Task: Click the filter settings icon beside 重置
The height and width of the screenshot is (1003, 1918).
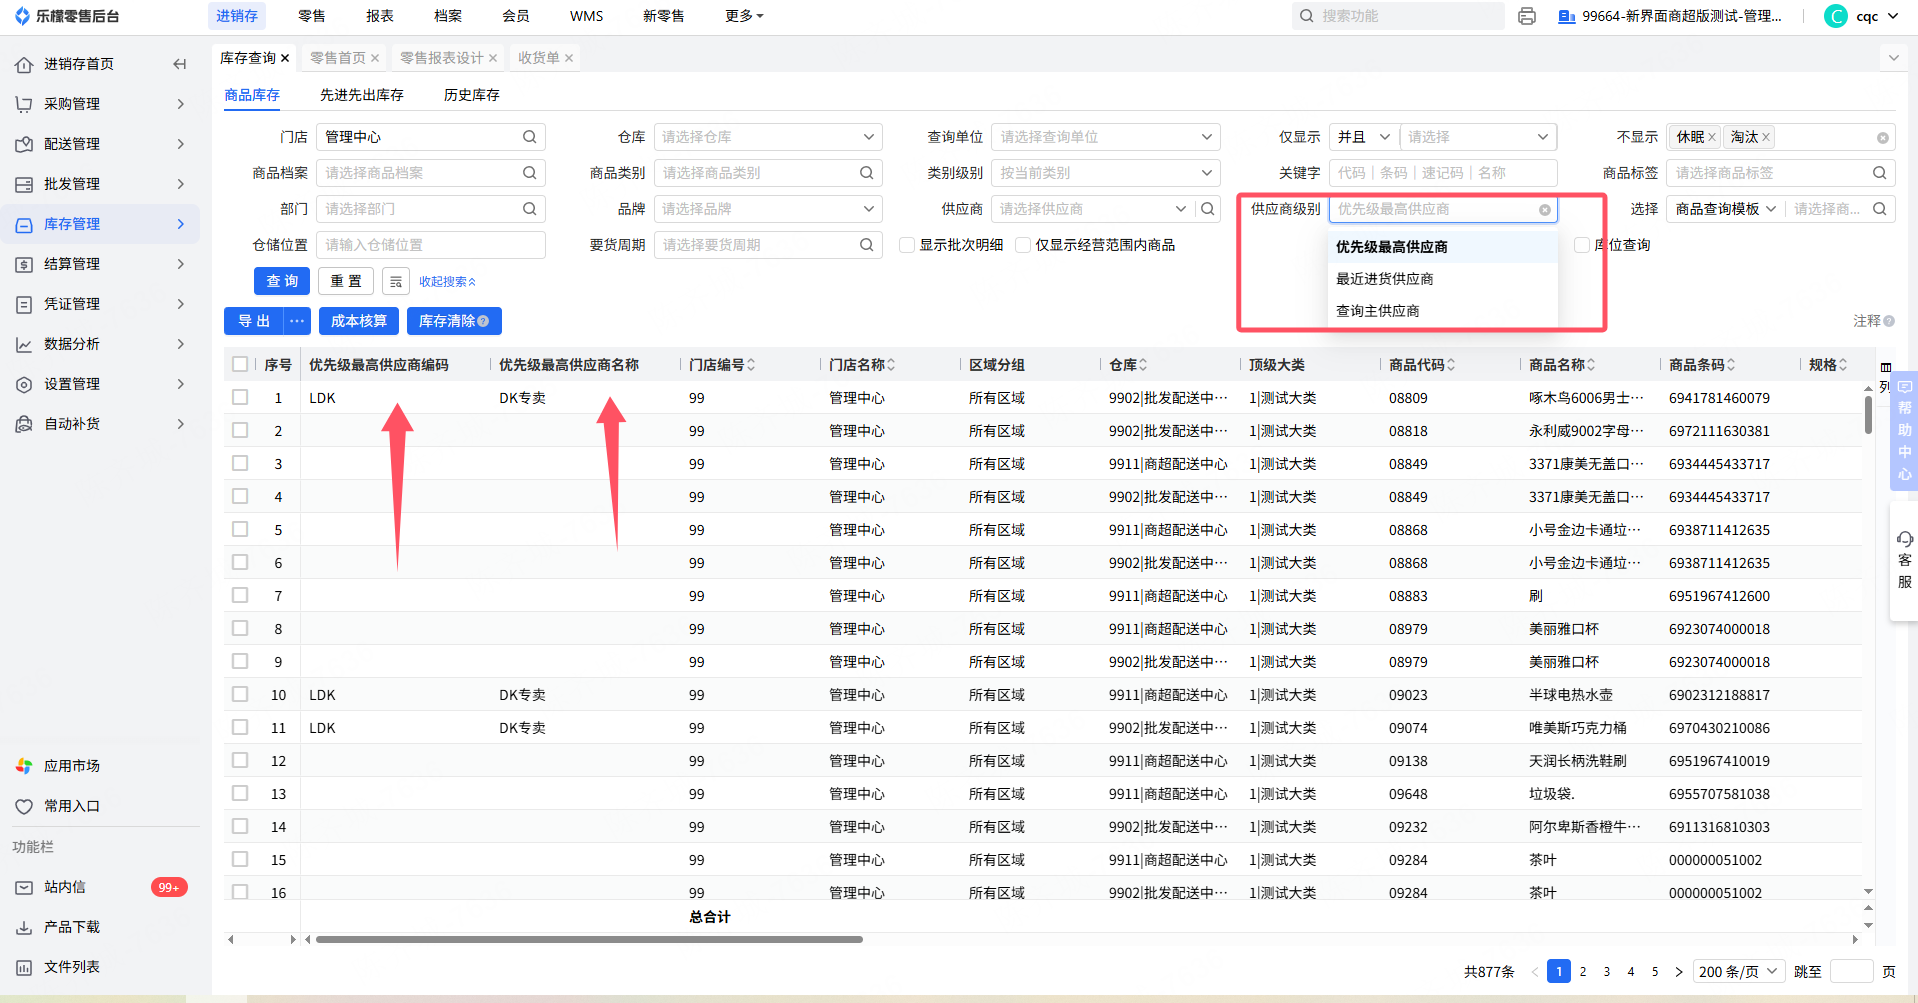Action: 396,282
